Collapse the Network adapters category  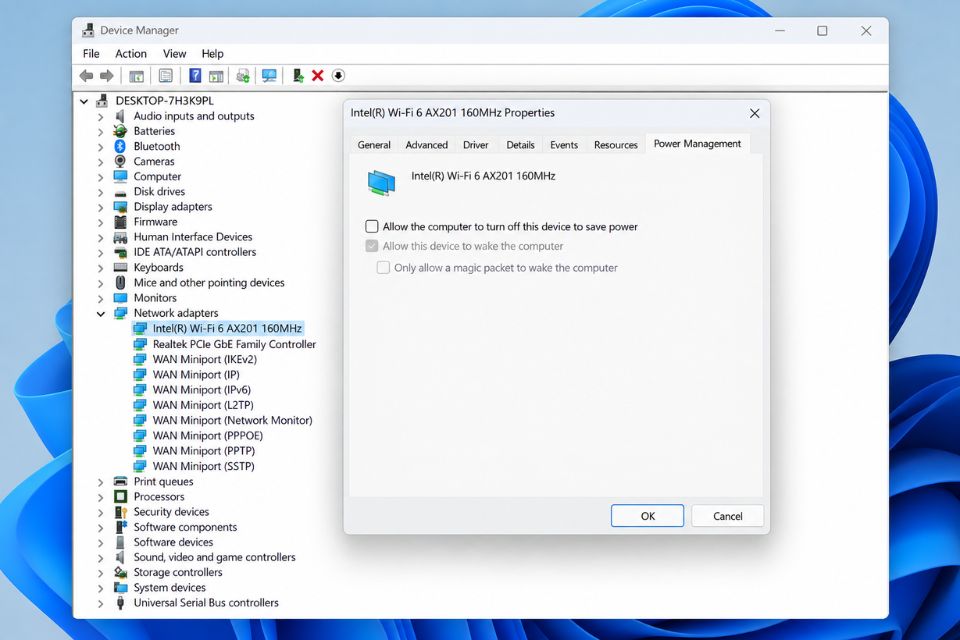point(100,314)
